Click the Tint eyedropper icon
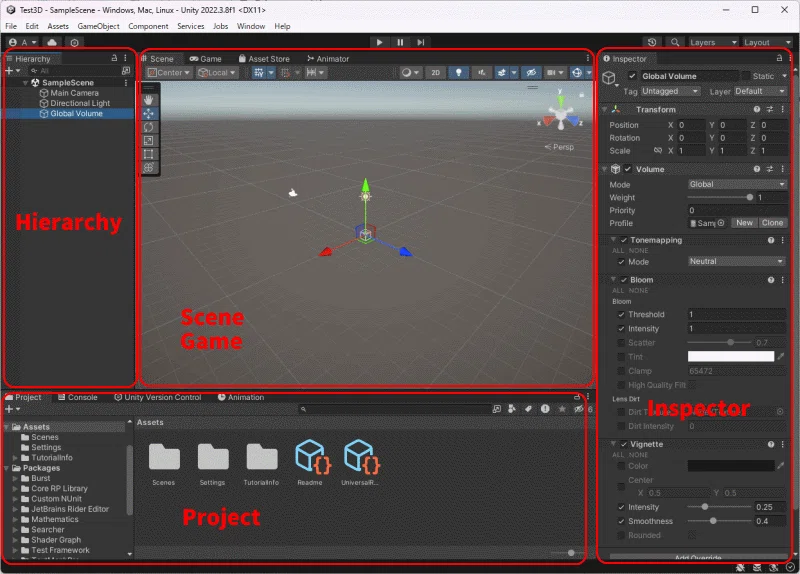 [781, 357]
